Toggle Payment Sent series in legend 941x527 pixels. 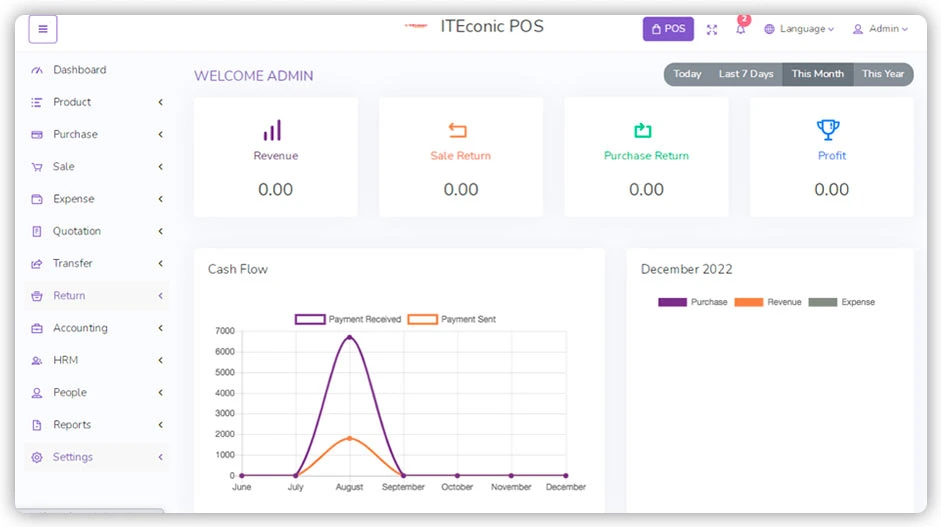(x=452, y=319)
